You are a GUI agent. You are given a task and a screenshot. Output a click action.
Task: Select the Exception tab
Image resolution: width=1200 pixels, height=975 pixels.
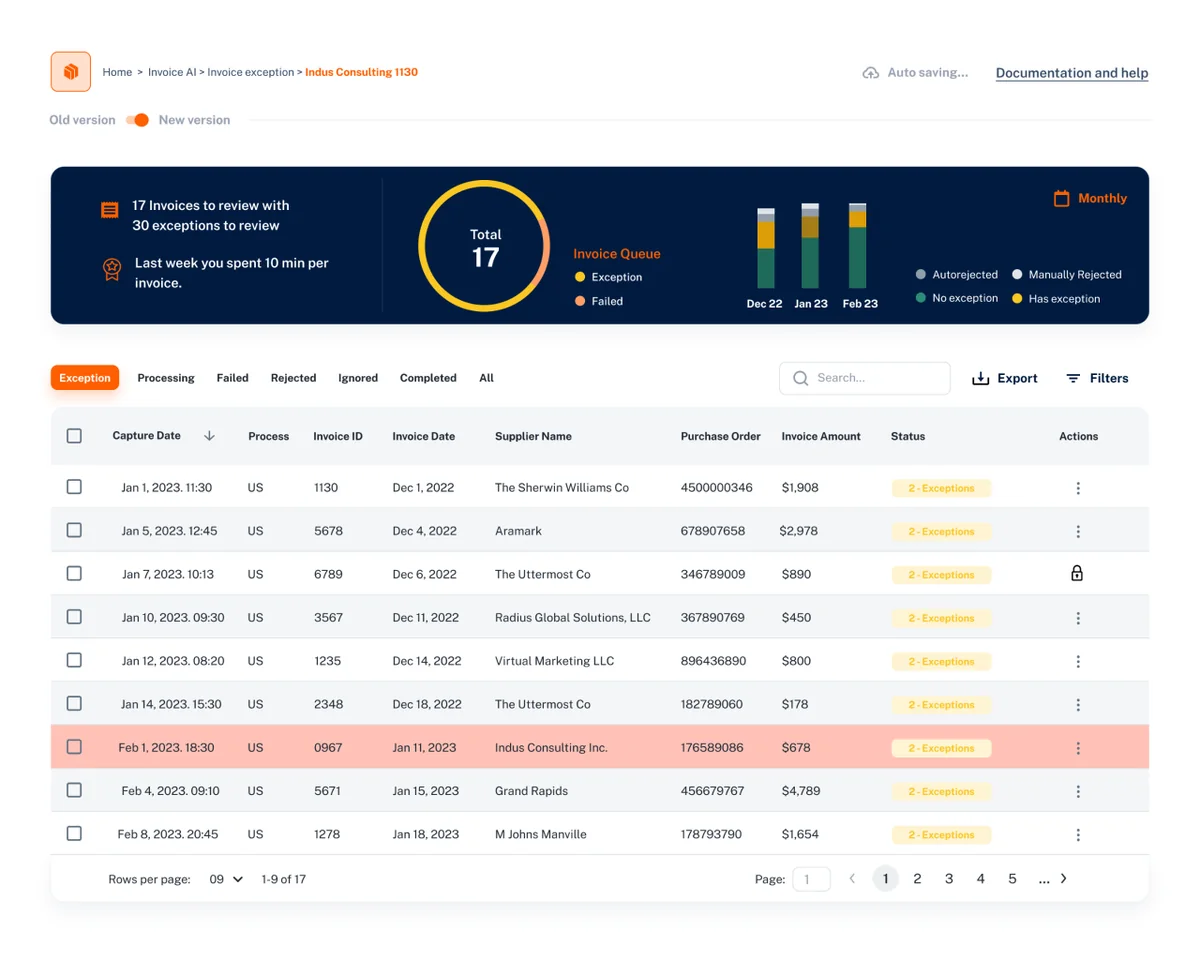tap(85, 378)
